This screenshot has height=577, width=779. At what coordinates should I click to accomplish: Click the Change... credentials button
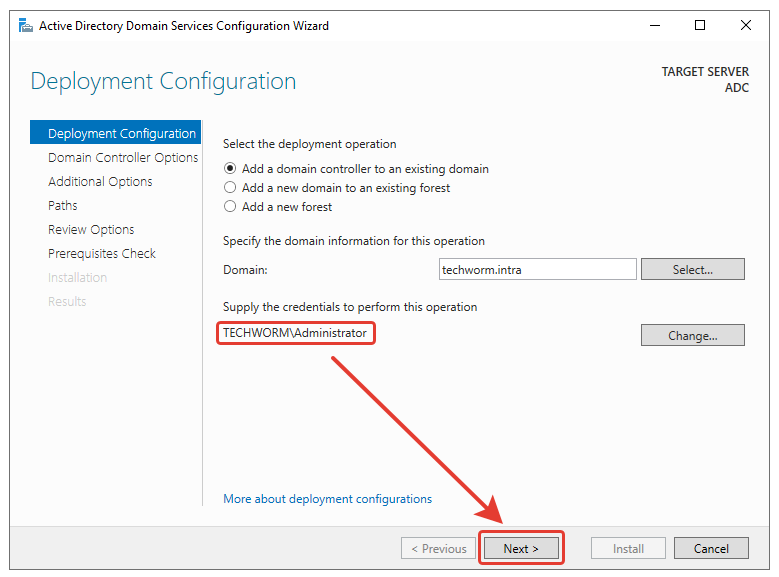pyautogui.click(x=692, y=335)
